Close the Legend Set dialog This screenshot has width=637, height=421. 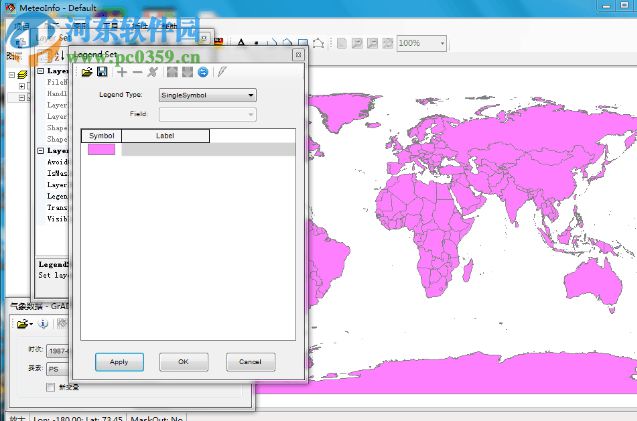point(298,55)
